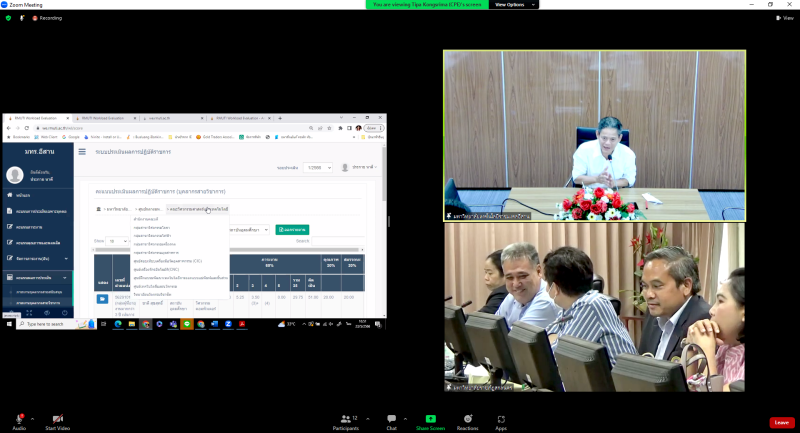Screen dimensions: 800x433
Task: Click the red Leave button
Action: [x=781, y=422]
